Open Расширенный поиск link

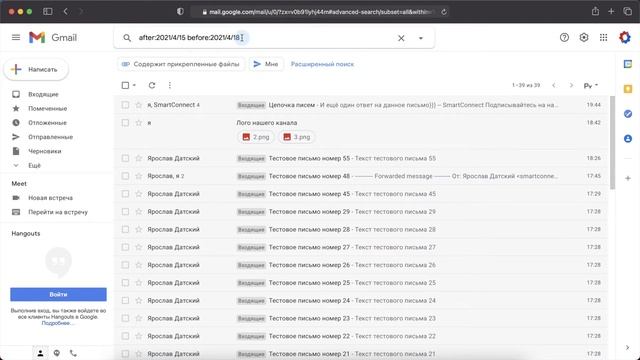coord(322,64)
